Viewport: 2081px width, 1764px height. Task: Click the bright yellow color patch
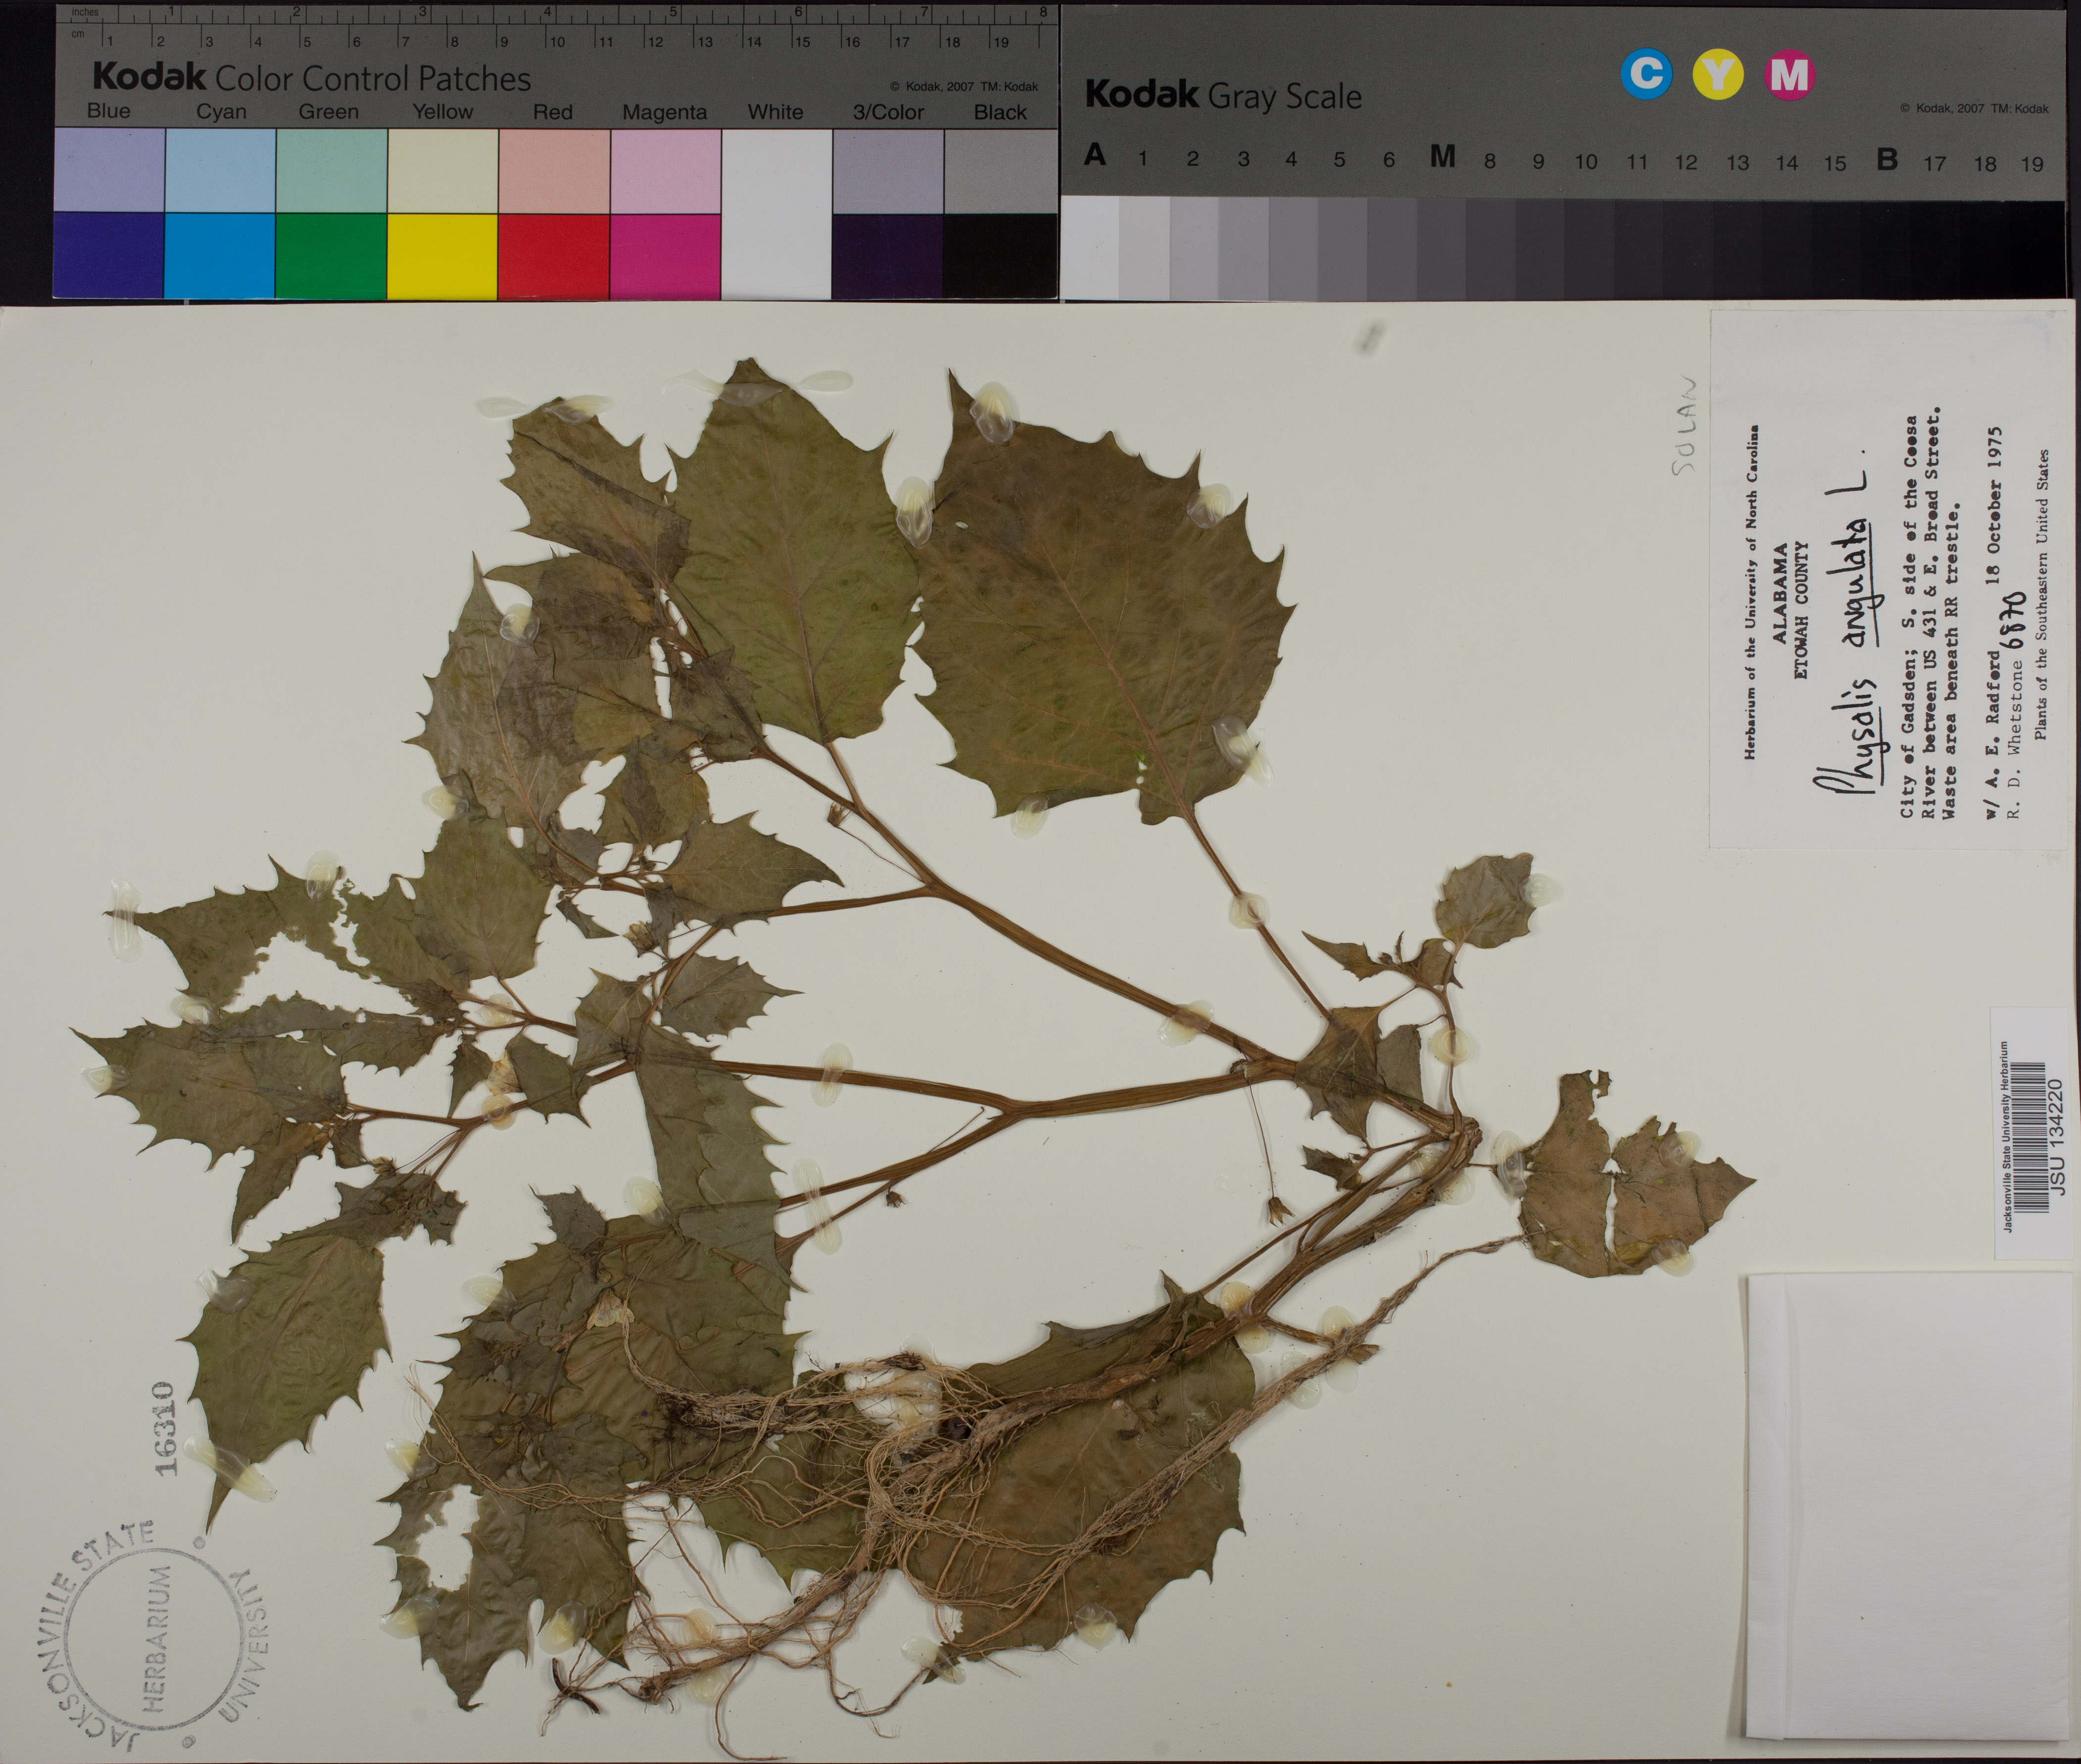tap(442, 256)
